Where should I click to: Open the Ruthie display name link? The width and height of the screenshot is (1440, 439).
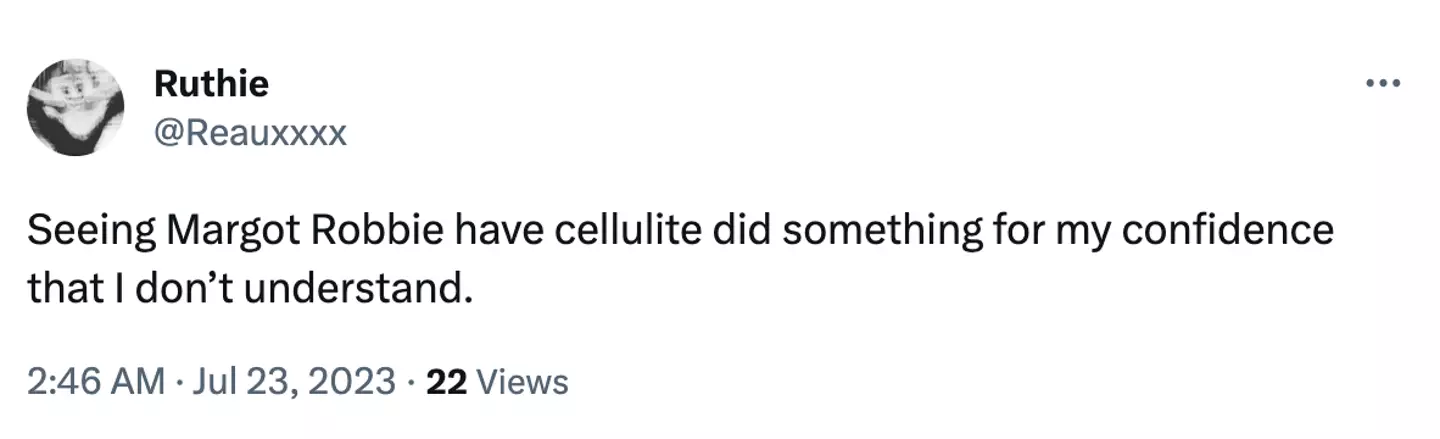[211, 84]
